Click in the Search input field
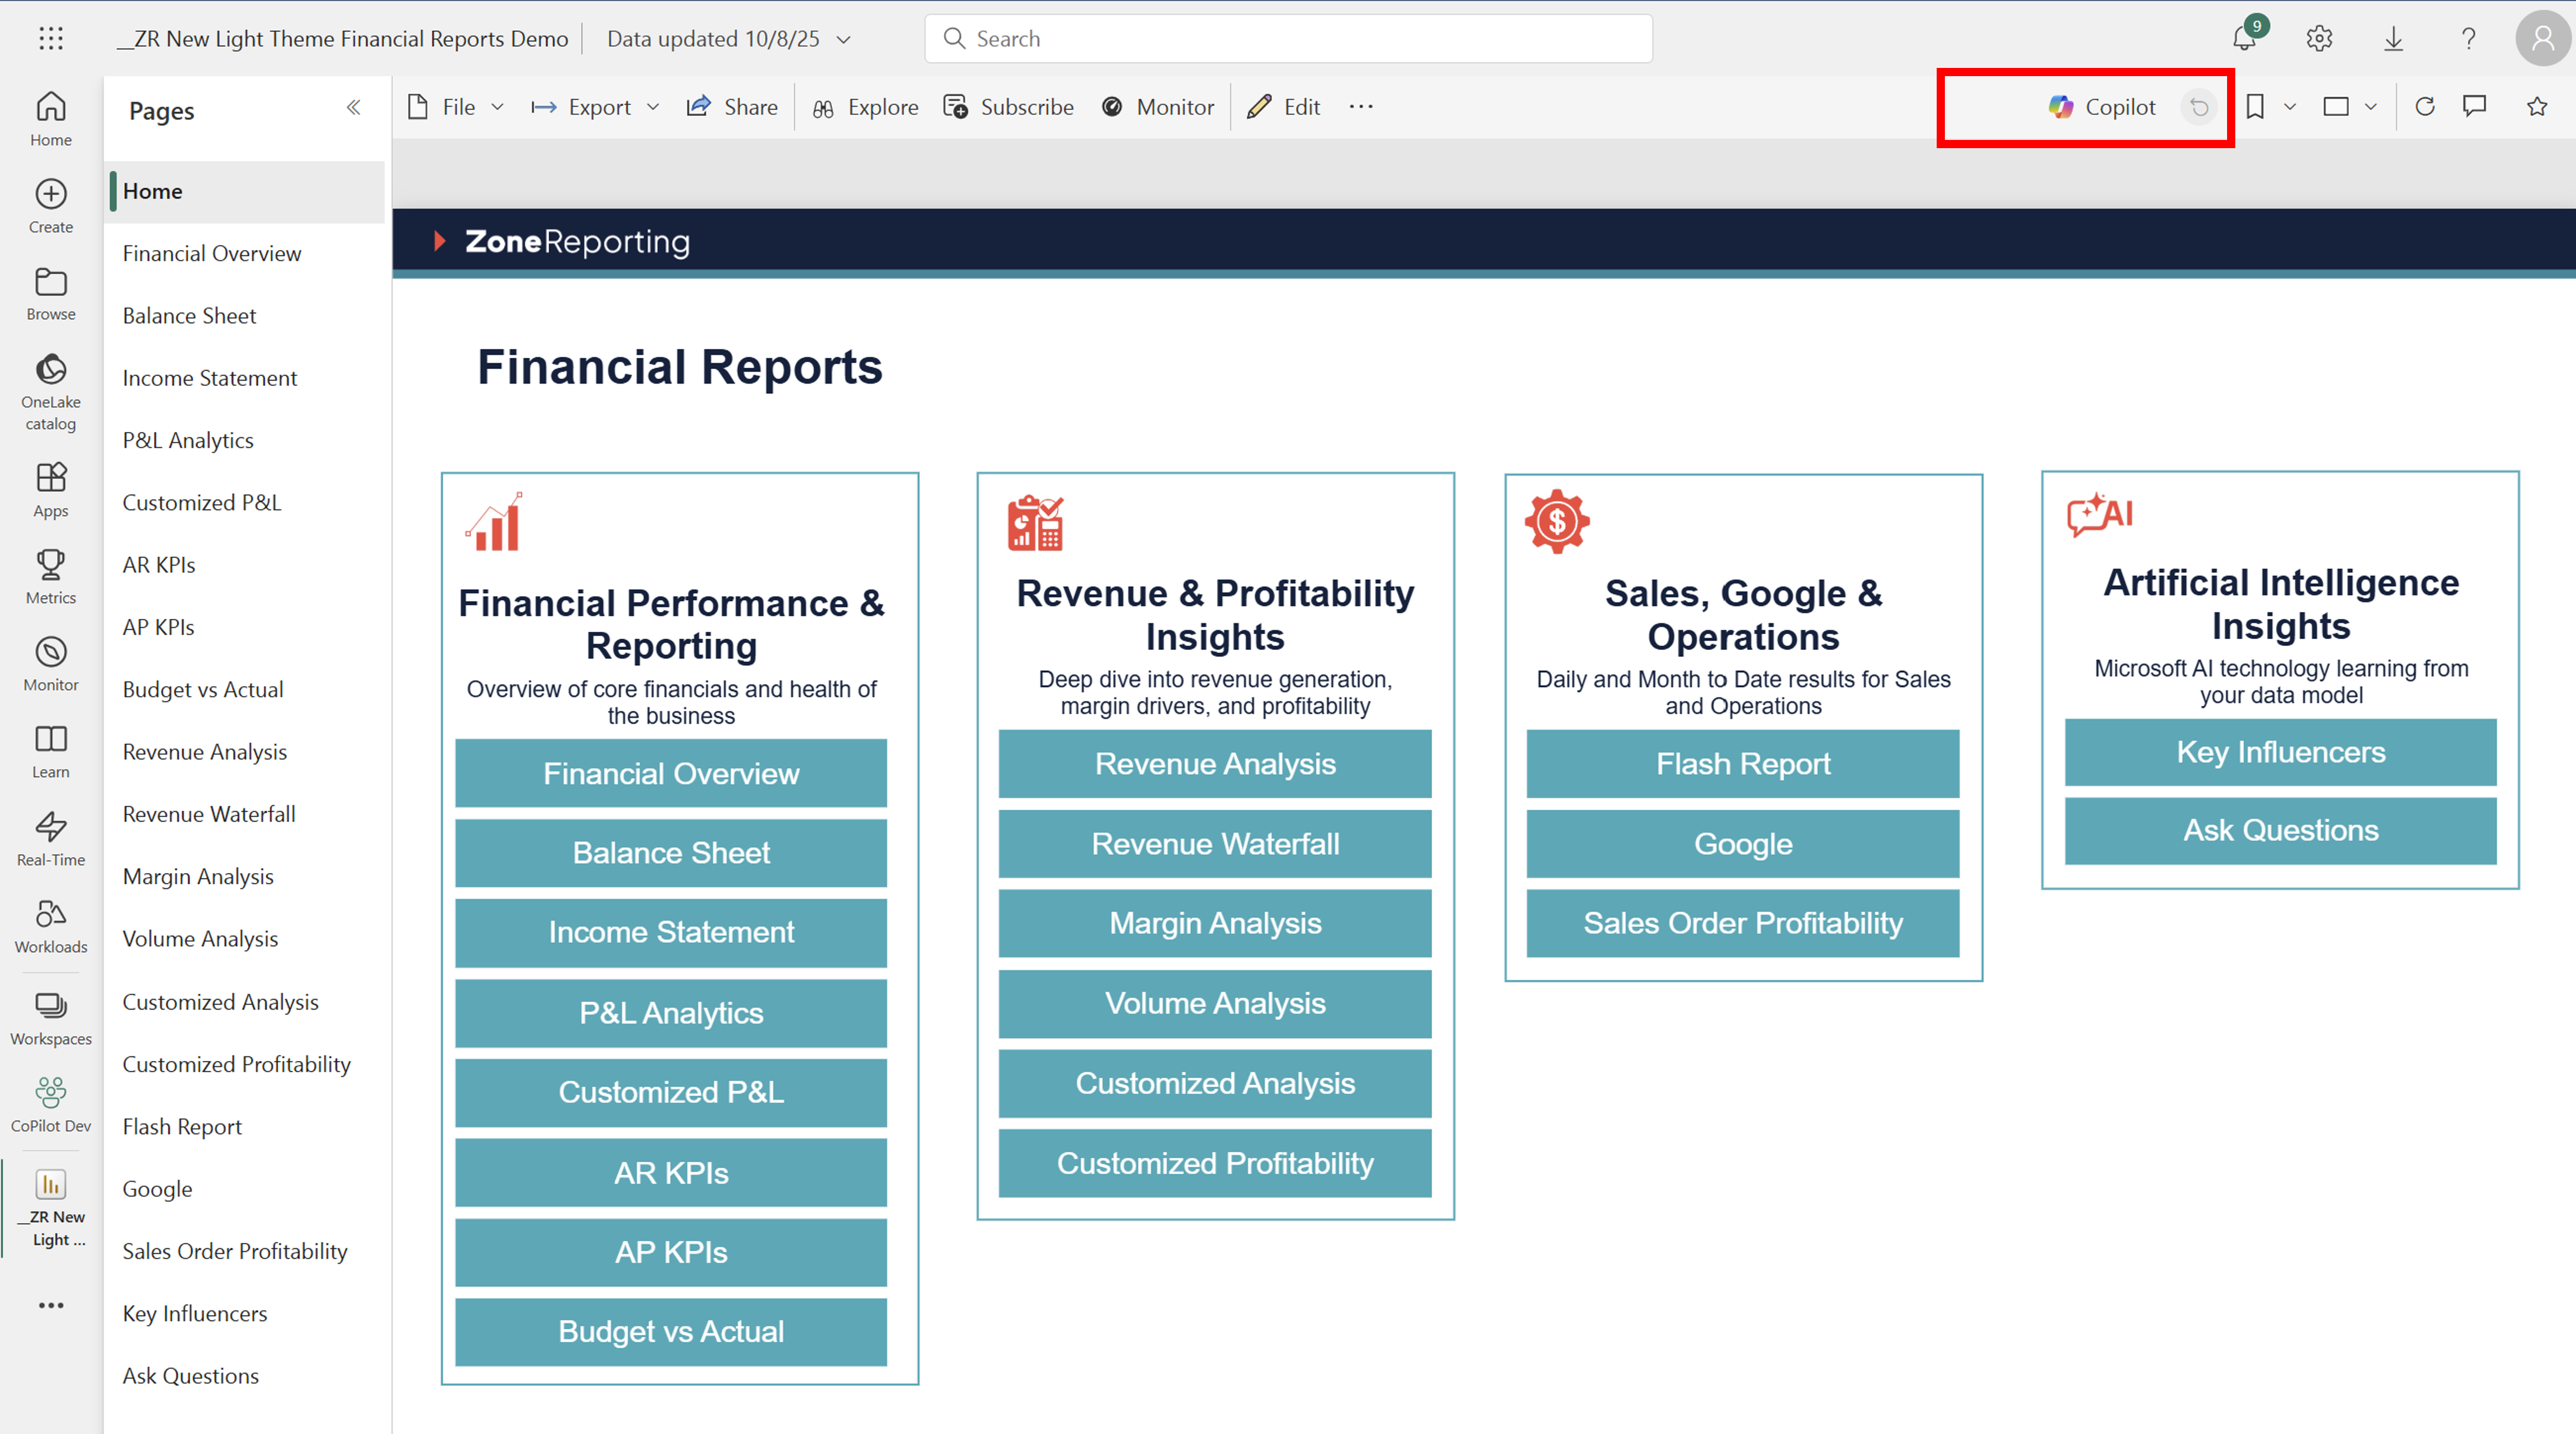Screen dimensions: 2576x1434 click(1288, 38)
